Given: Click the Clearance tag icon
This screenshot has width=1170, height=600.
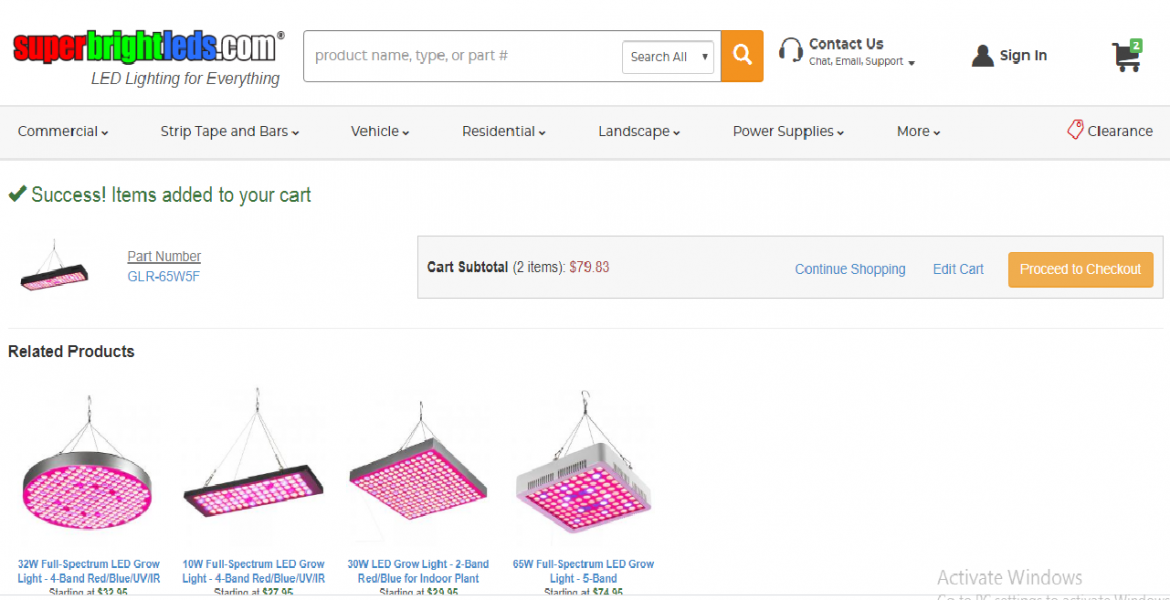Looking at the screenshot, I should click(1075, 130).
